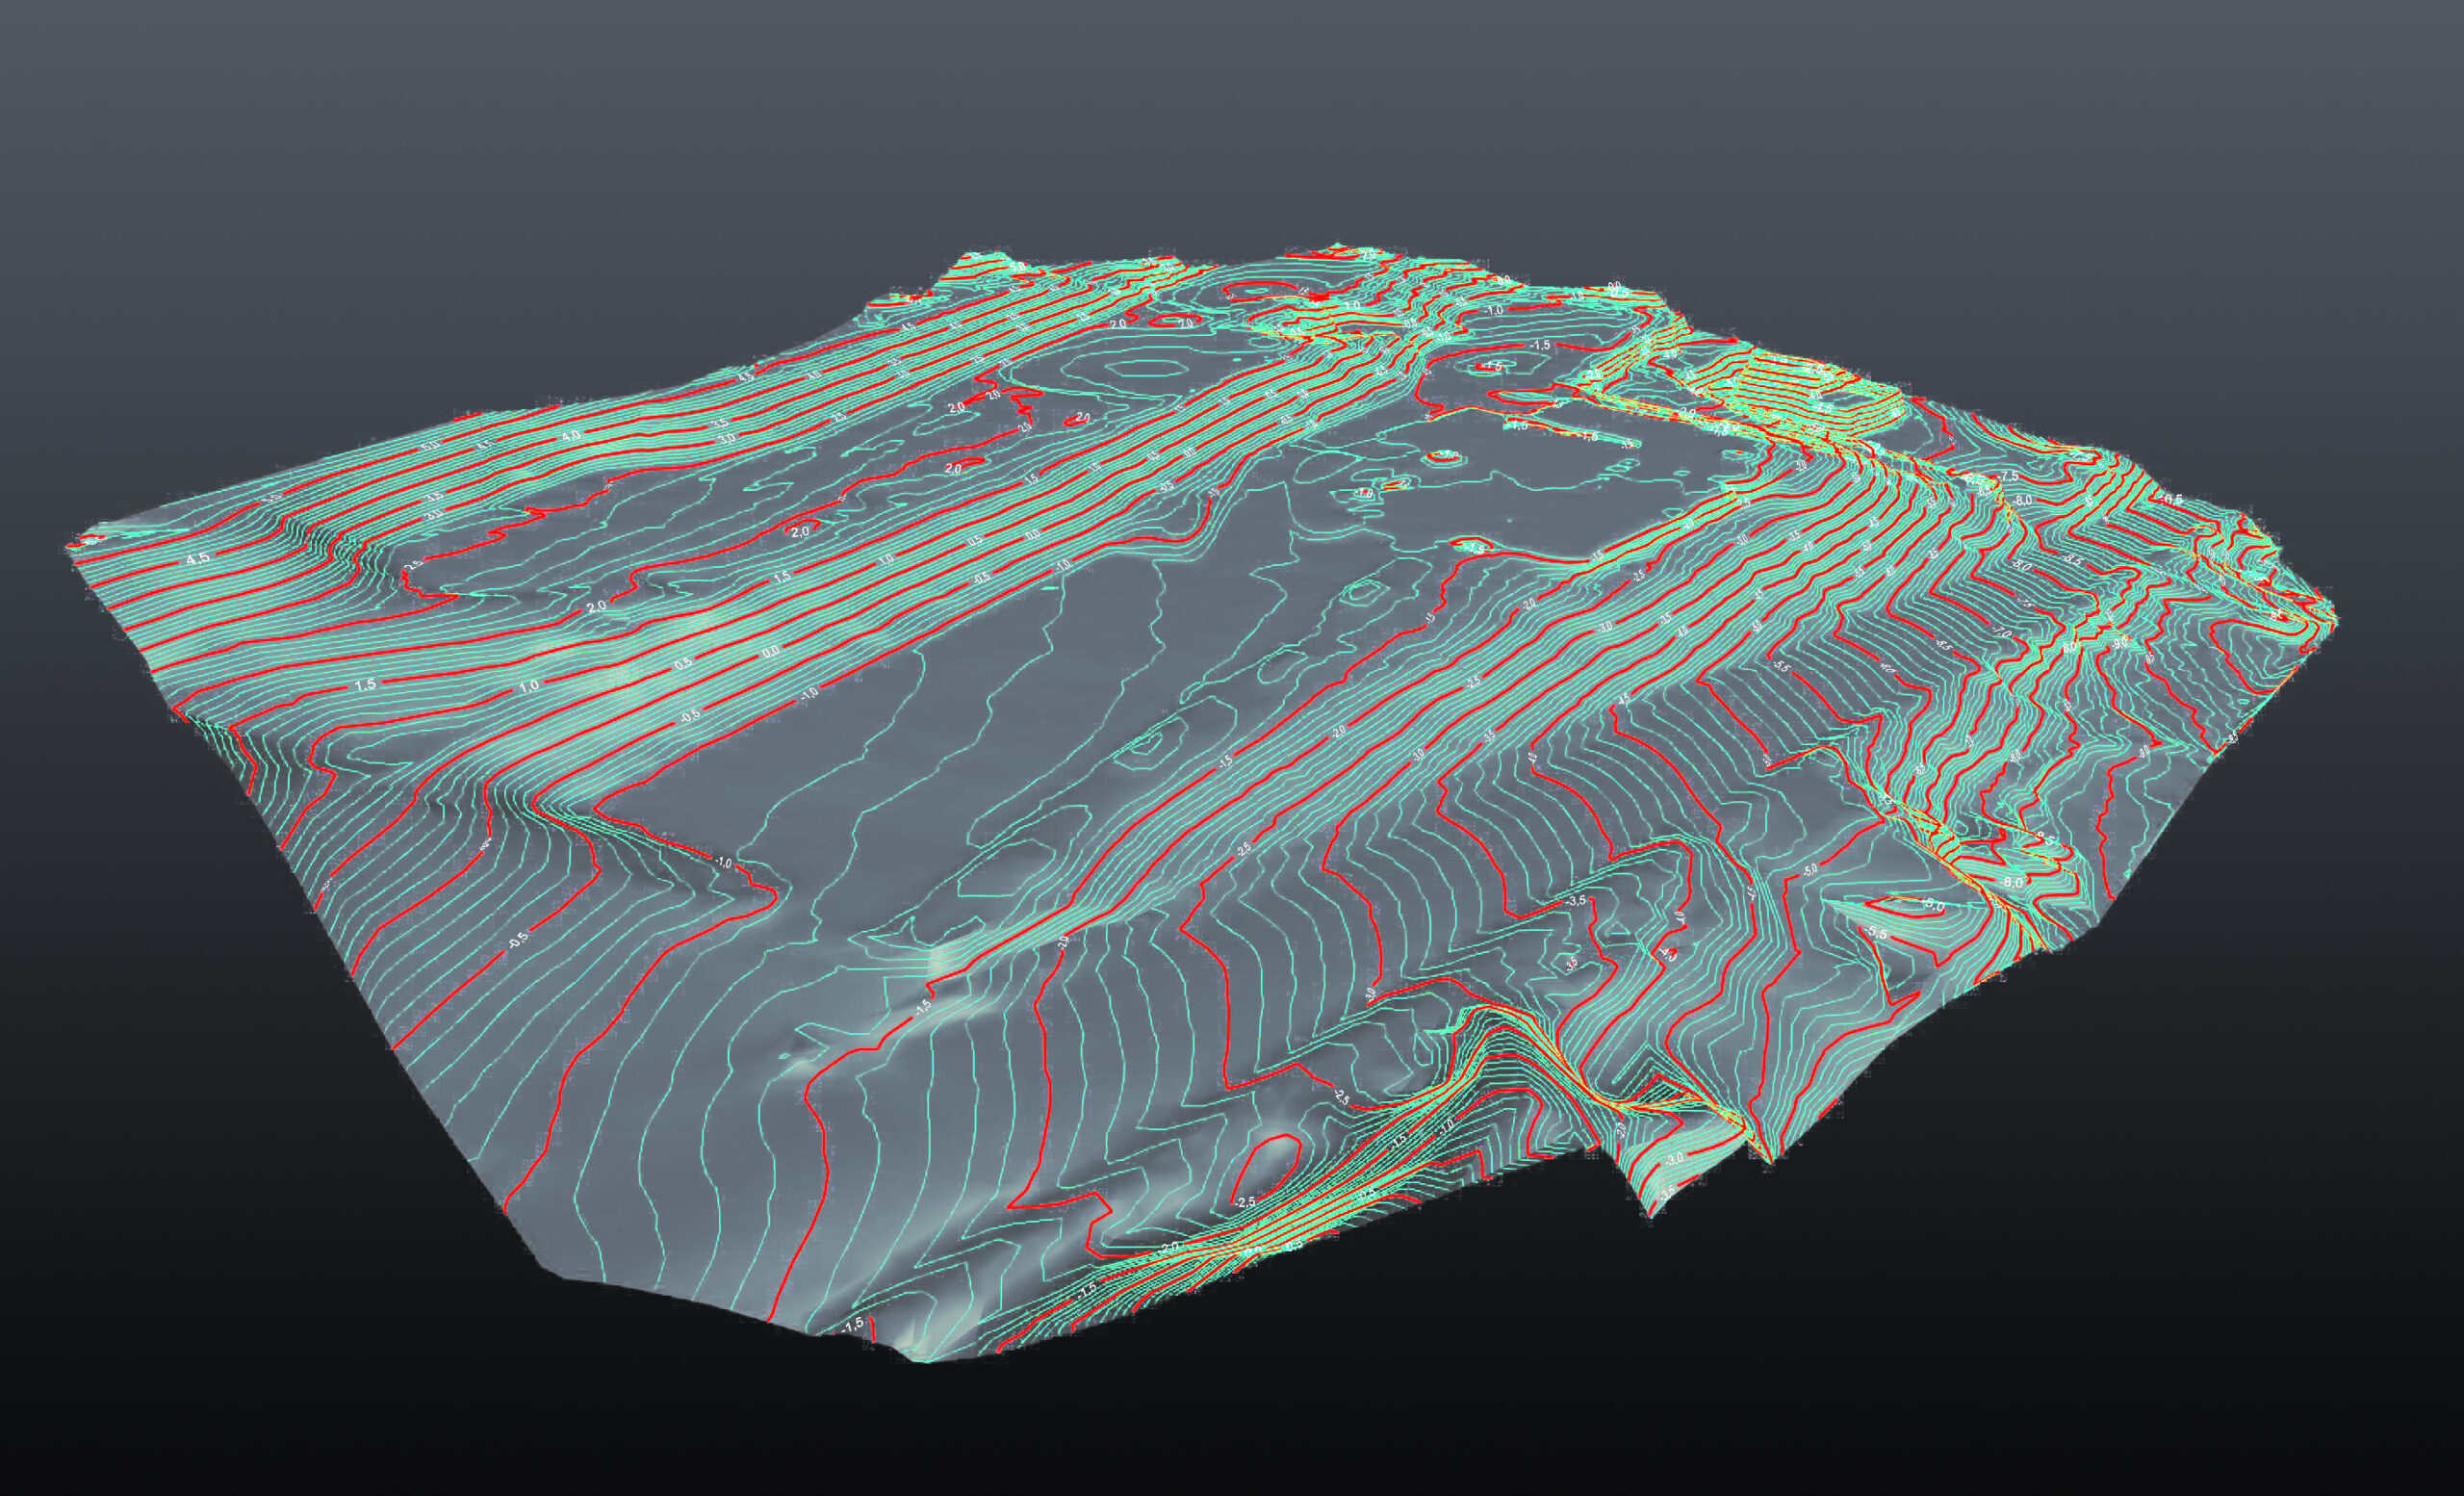Click the 0.0 contour label on left slope

tap(771, 652)
